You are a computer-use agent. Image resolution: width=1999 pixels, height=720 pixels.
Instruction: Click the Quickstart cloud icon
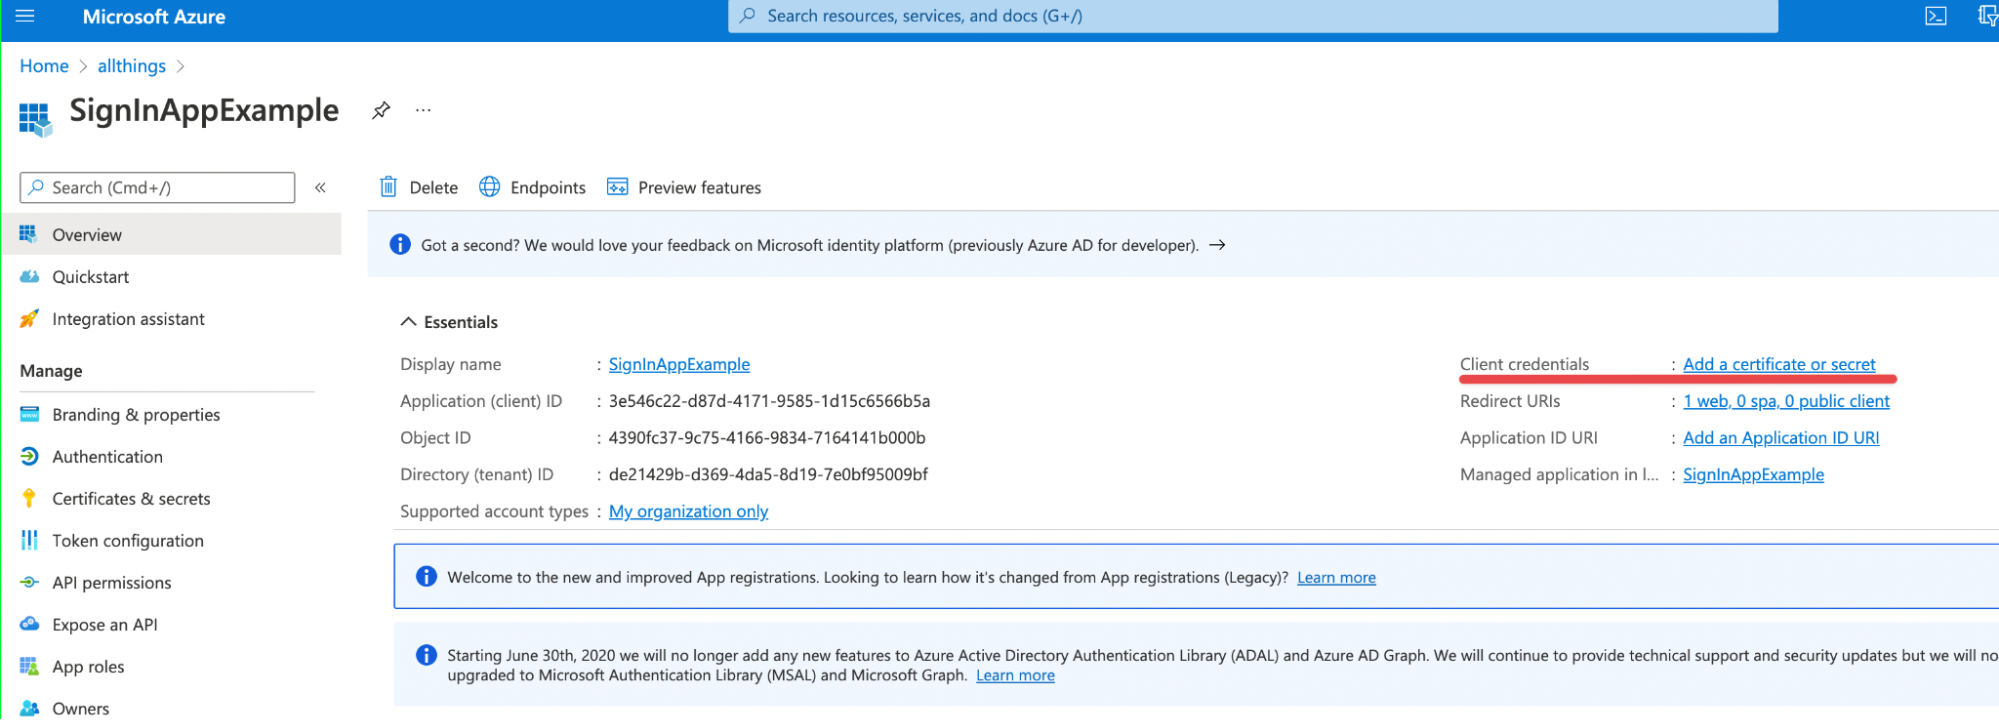click(30, 277)
